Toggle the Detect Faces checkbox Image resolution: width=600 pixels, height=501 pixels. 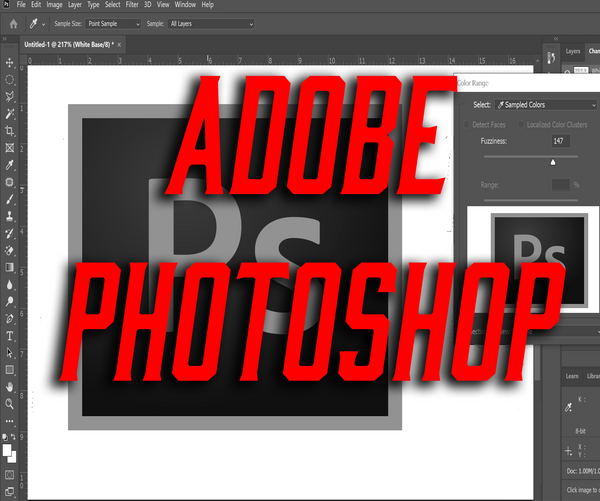pos(467,124)
